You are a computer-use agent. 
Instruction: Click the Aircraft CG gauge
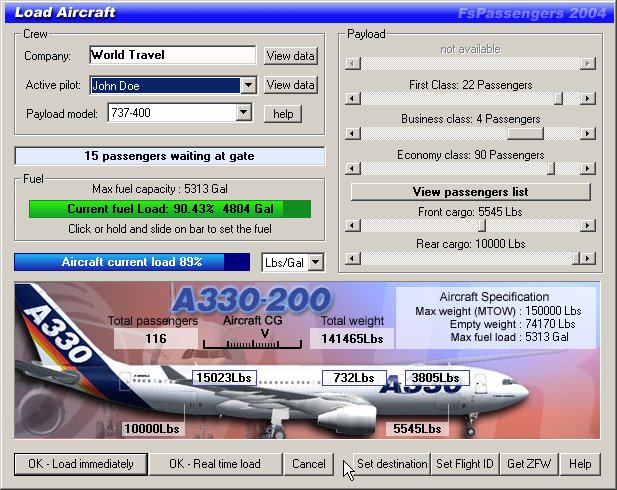coord(252,340)
